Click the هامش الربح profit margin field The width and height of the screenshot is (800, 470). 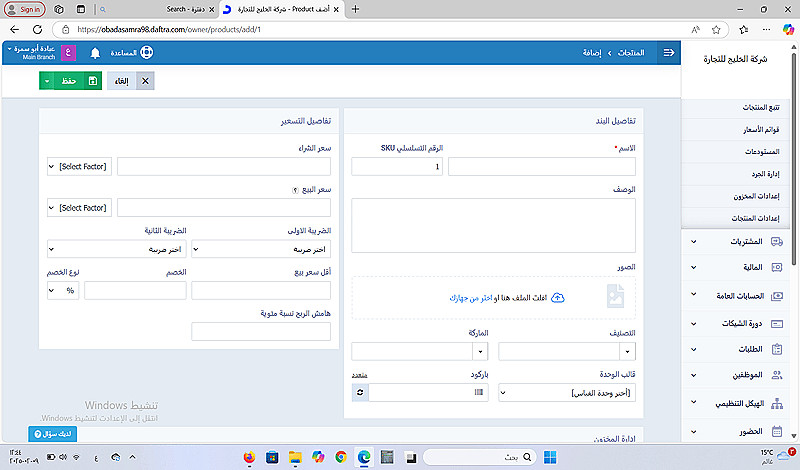tap(261, 332)
